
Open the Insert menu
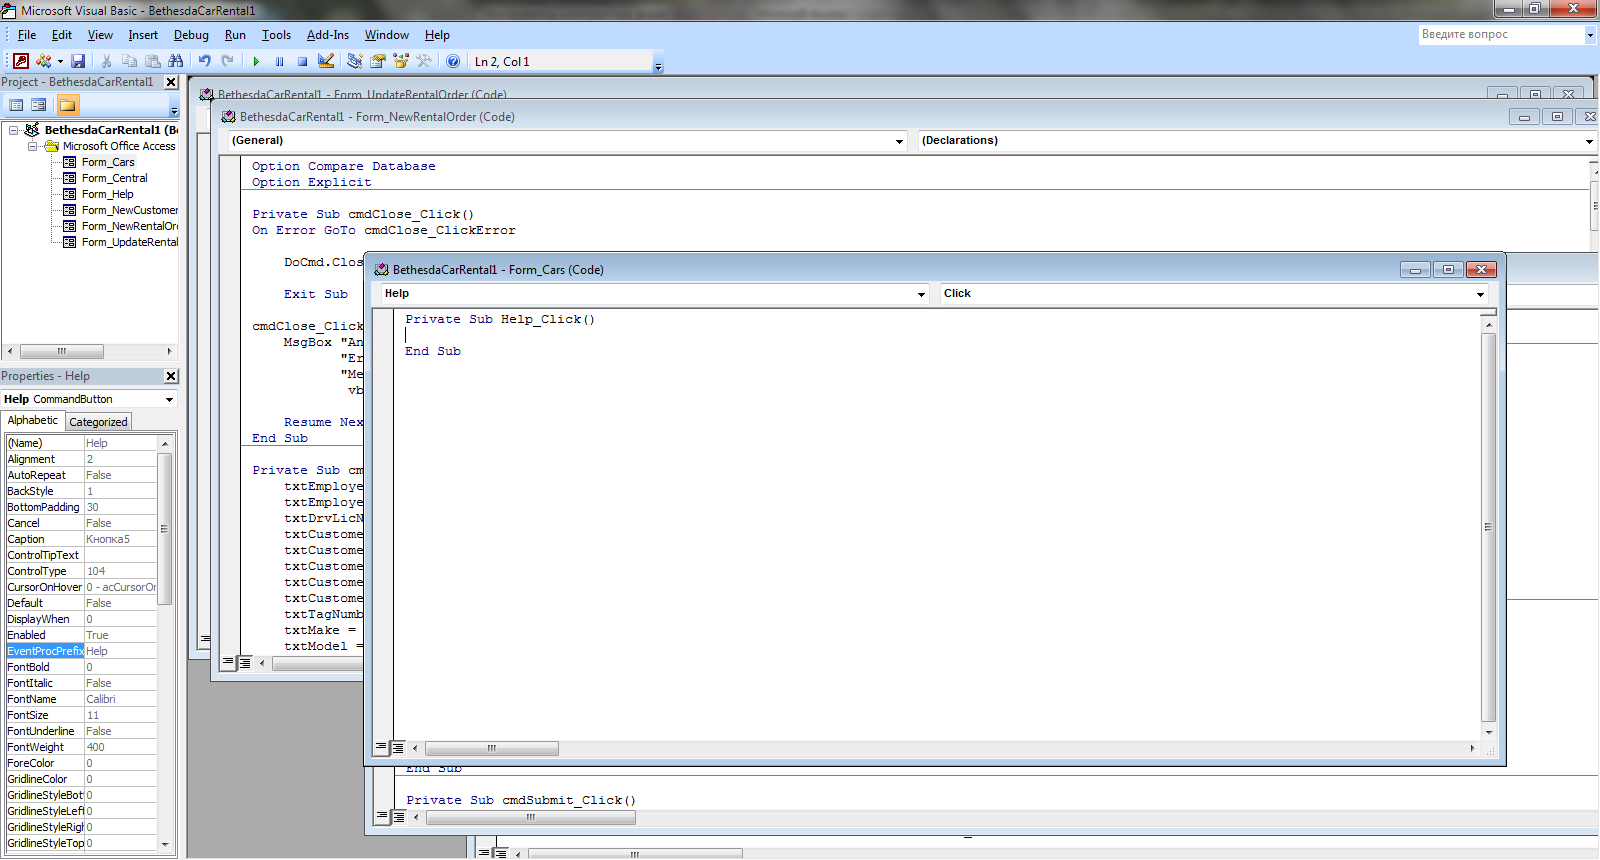click(x=143, y=35)
